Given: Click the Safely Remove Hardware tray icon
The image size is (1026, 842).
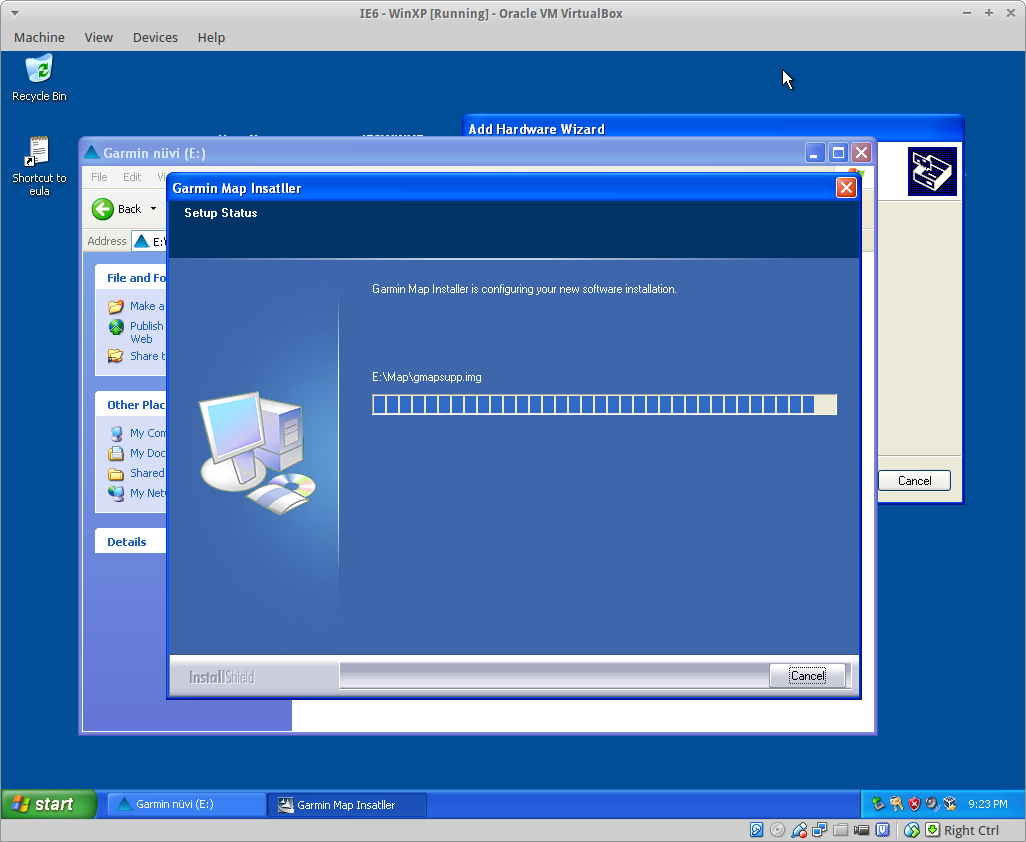Looking at the screenshot, I should click(878, 803).
